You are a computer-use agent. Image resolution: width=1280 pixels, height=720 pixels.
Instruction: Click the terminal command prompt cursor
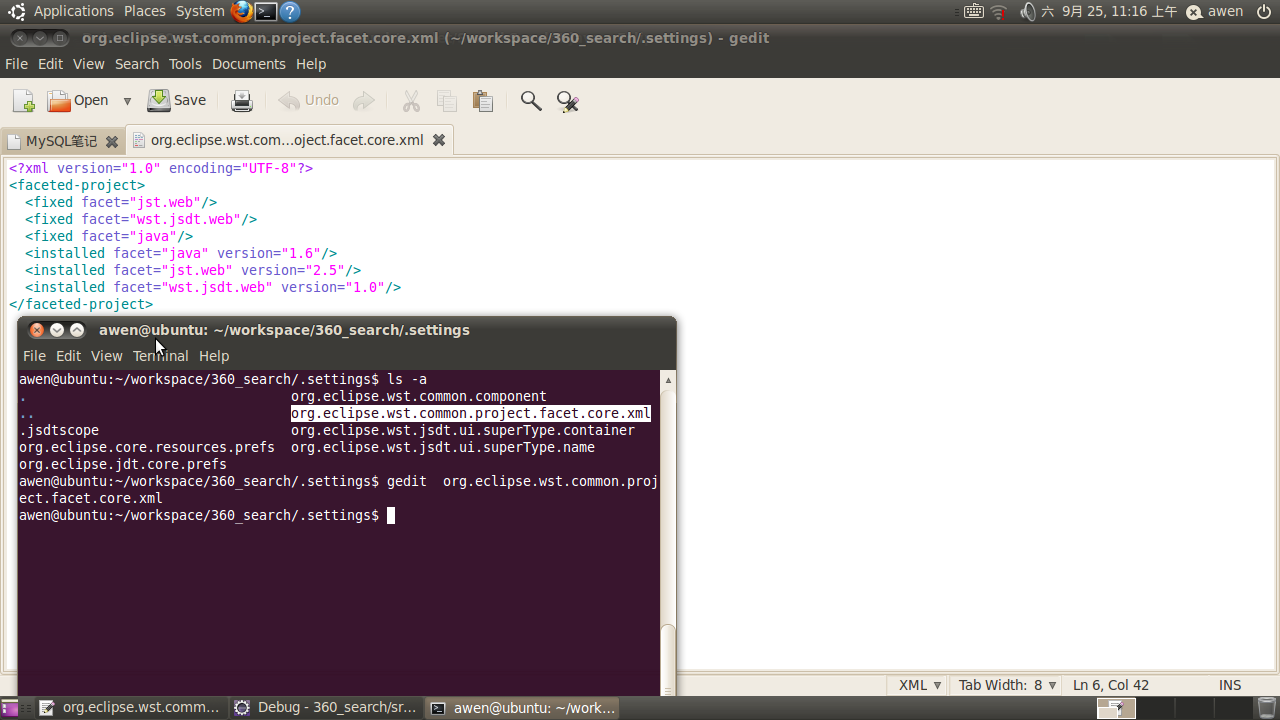391,515
